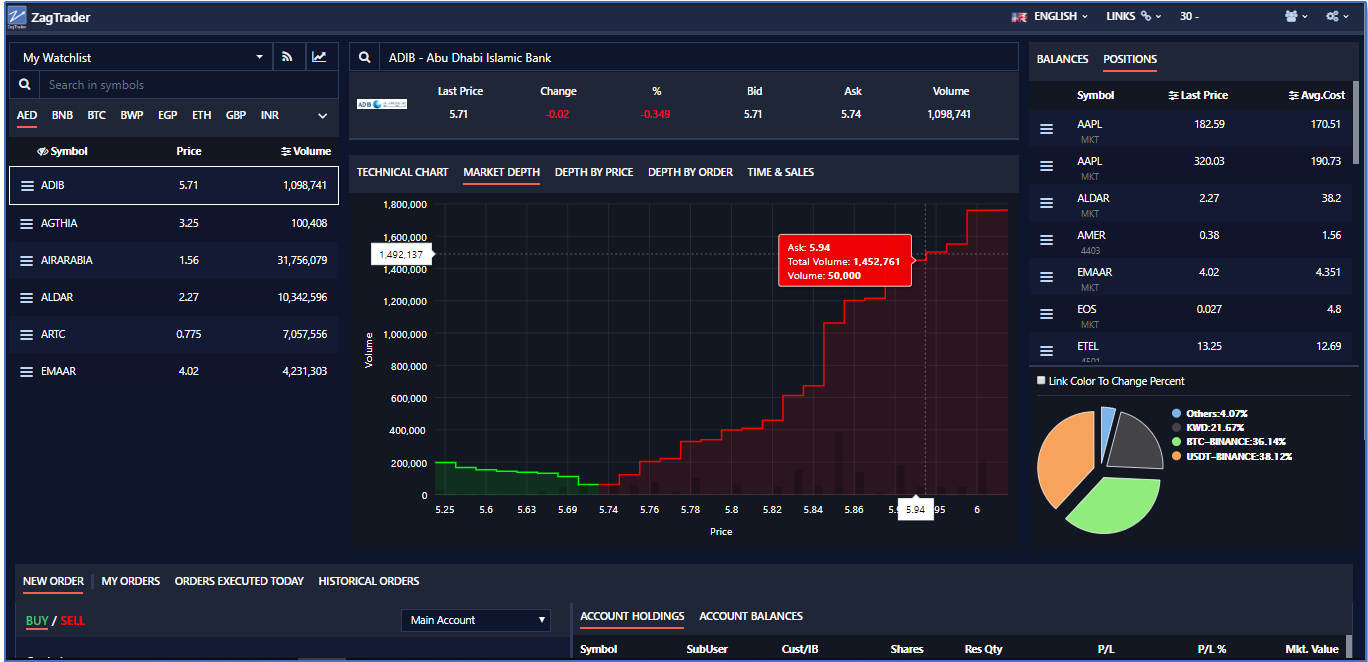Select the BTC currency filter

[96, 115]
